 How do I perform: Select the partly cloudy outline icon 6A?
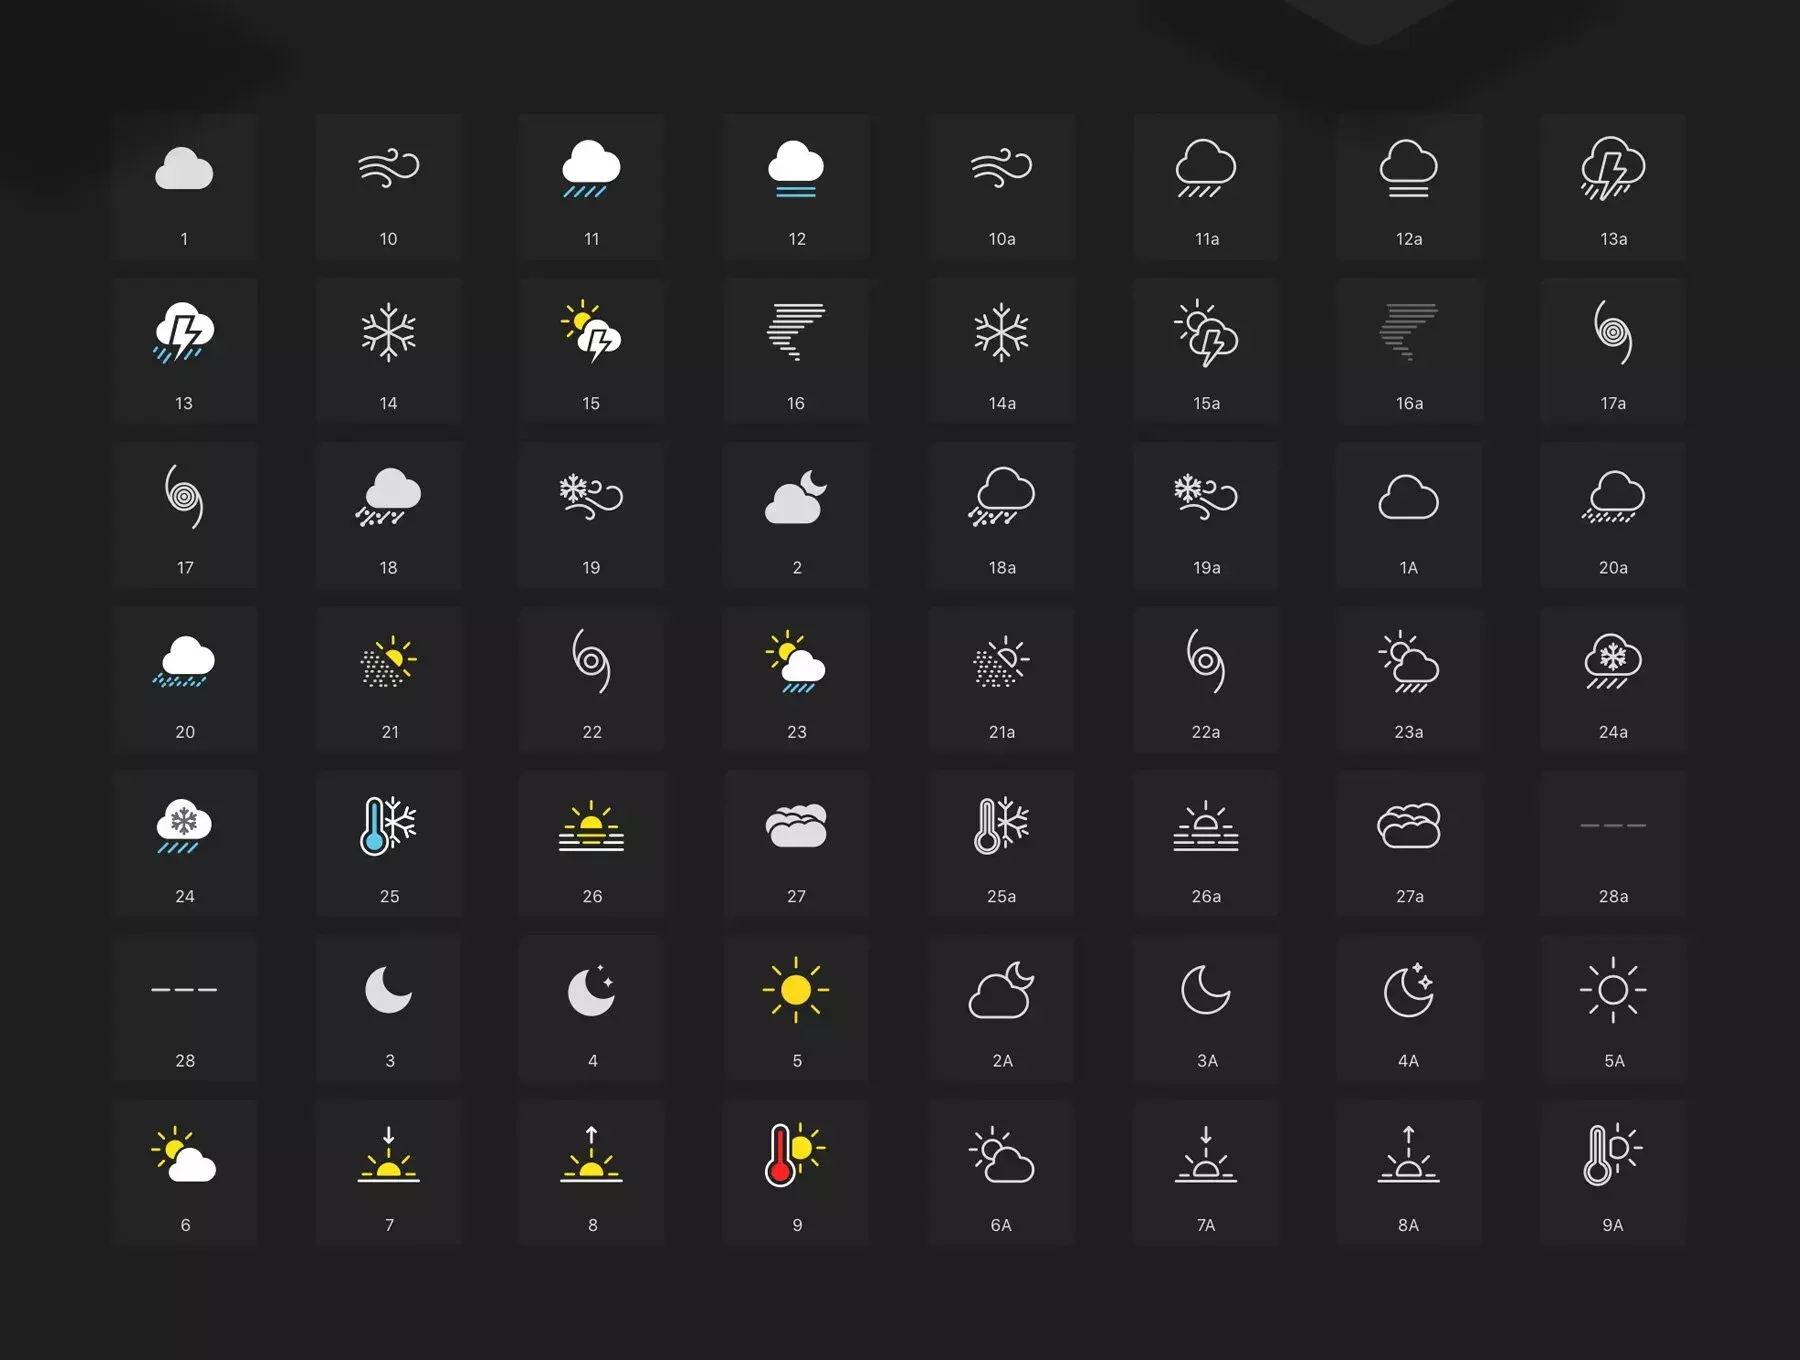click(x=1001, y=1154)
